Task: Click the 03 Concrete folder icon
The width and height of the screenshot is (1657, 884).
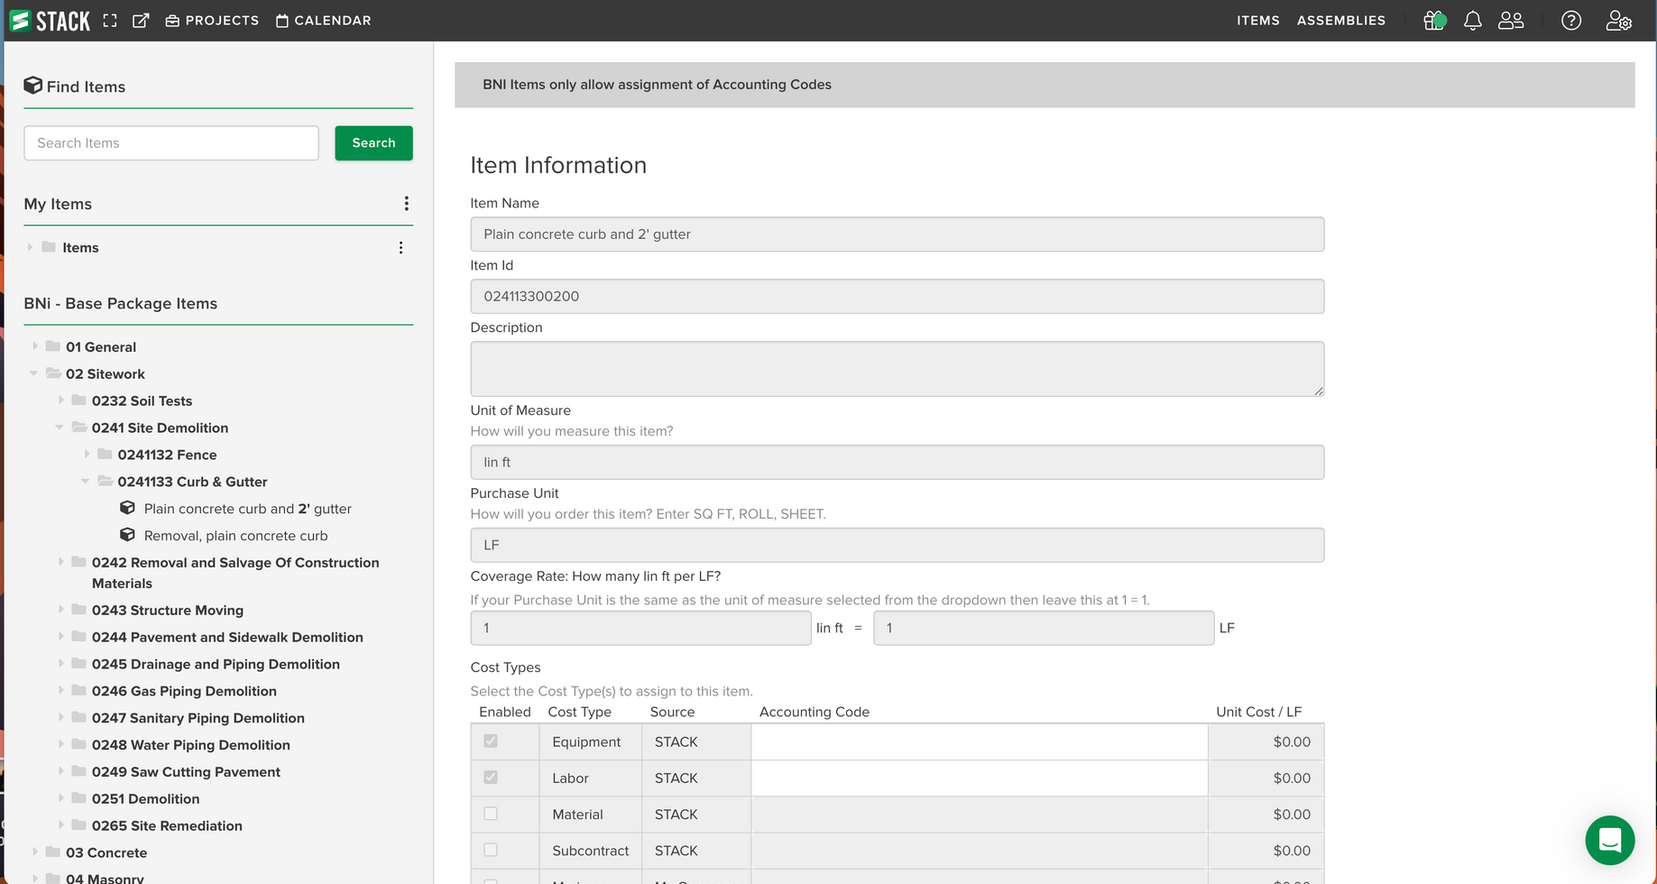Action: [x=53, y=852]
